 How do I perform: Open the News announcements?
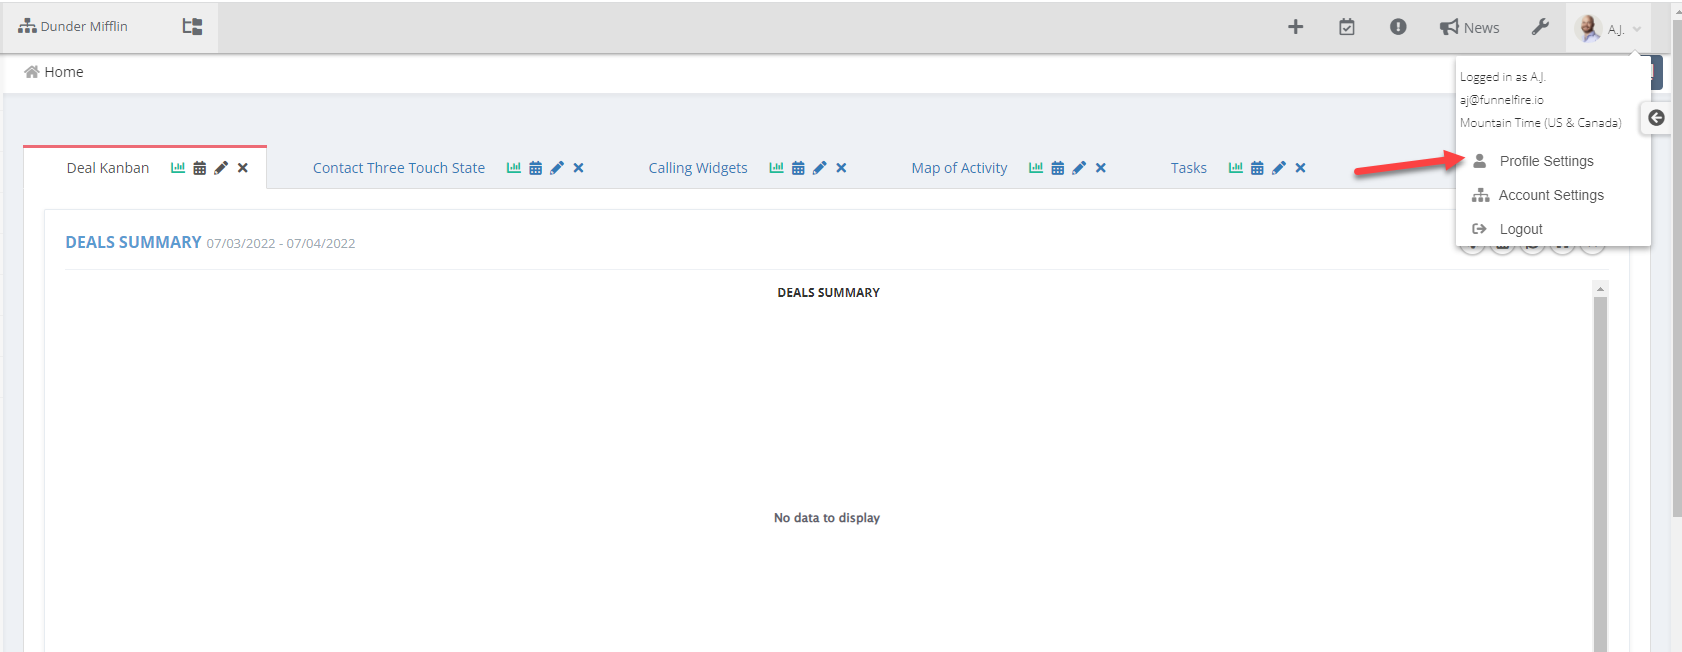[x=1469, y=28]
